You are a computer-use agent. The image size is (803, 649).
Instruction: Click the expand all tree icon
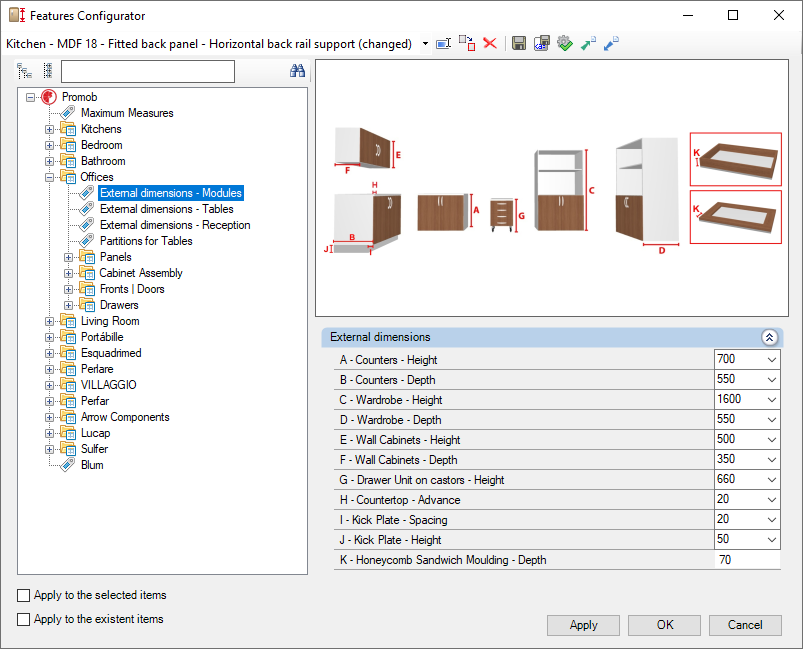(x=25, y=71)
